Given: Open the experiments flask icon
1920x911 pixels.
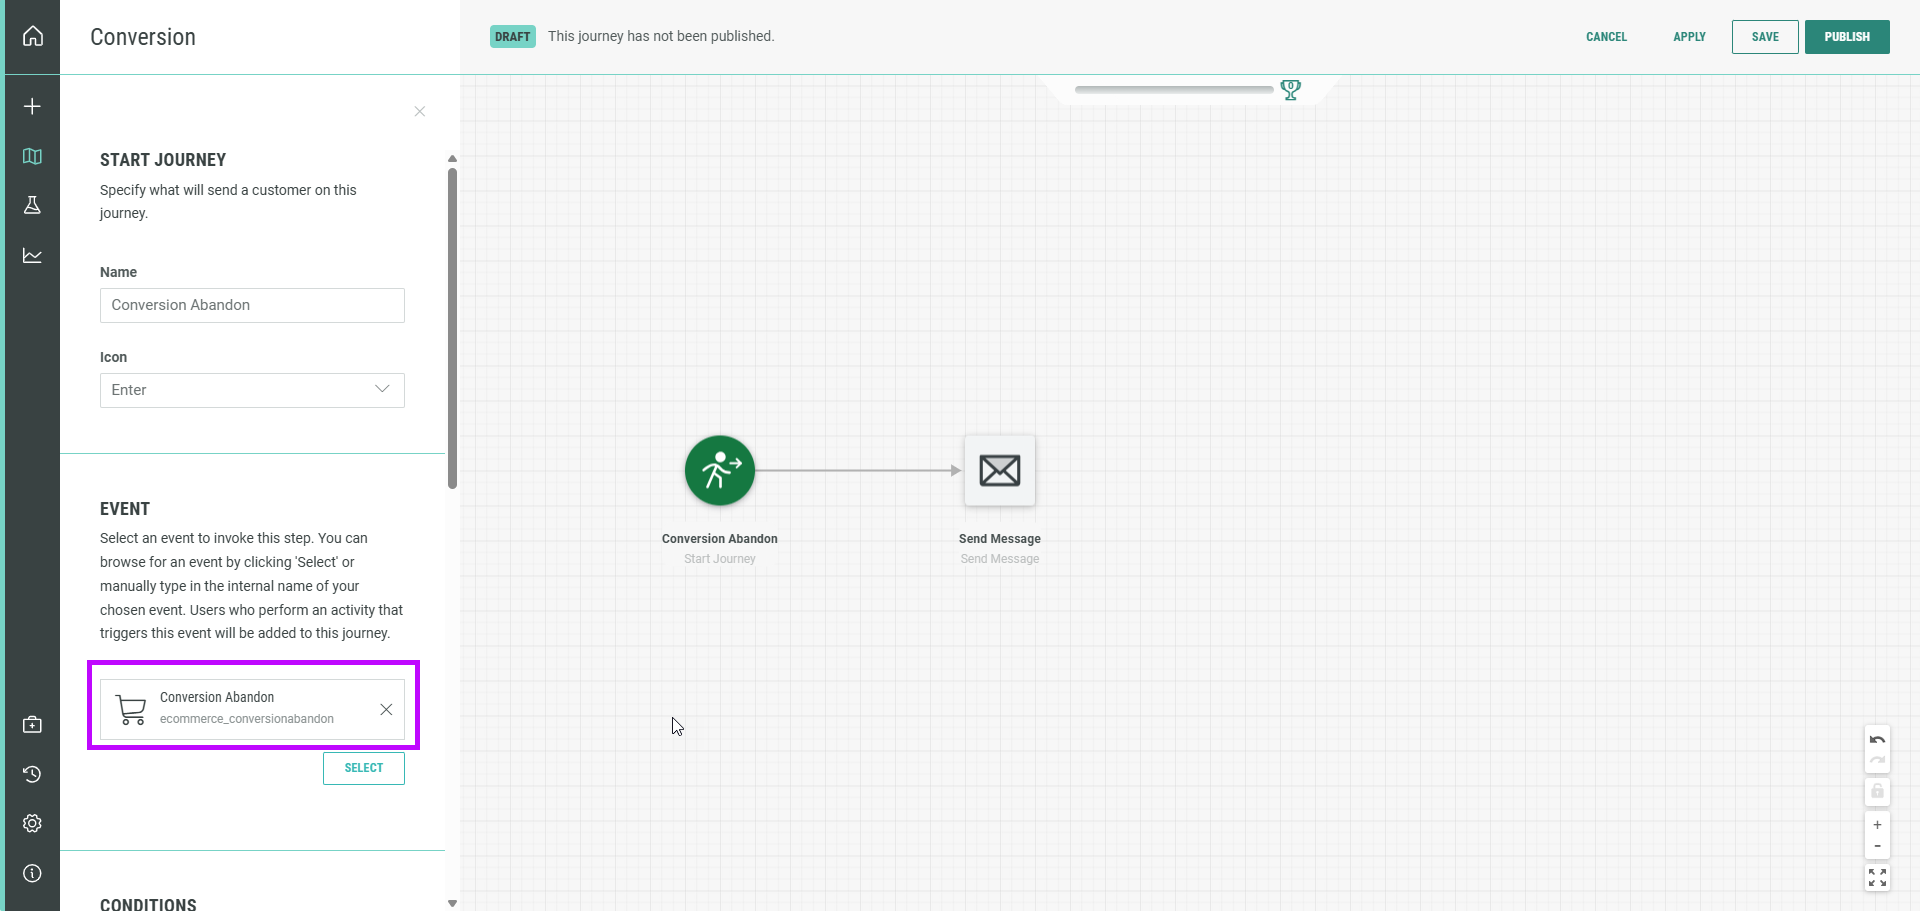Looking at the screenshot, I should click(32, 205).
